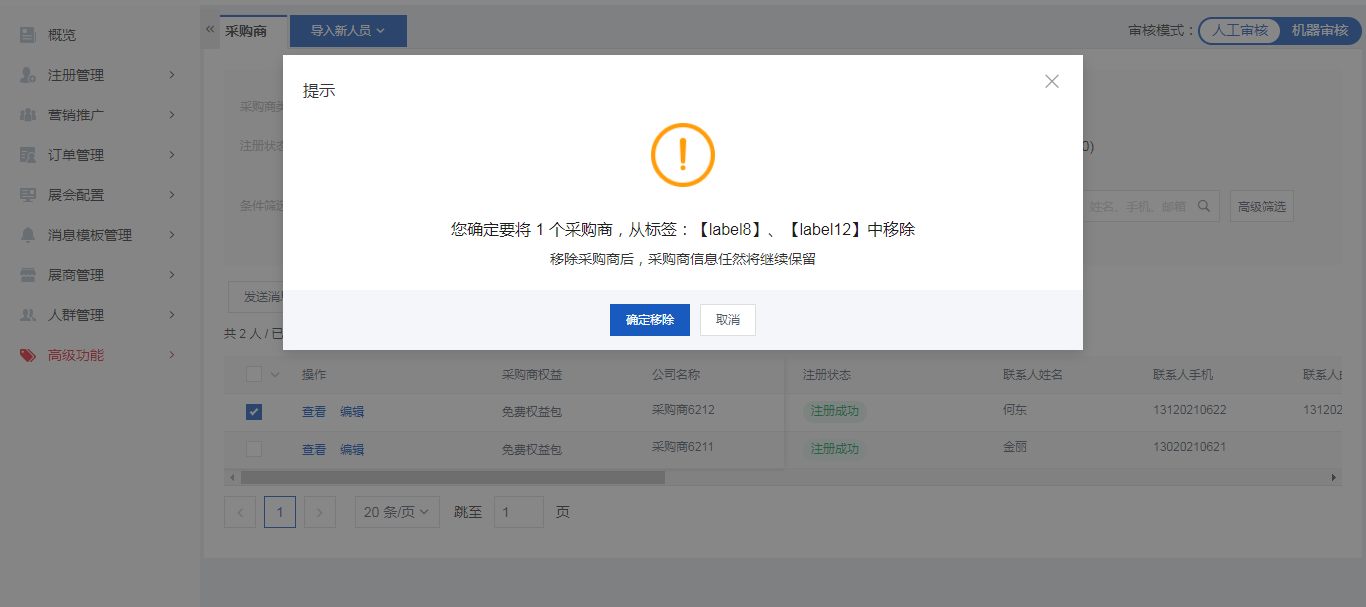The image size is (1366, 607).
Task: Click the Registration Management user icon
Action: [28, 75]
